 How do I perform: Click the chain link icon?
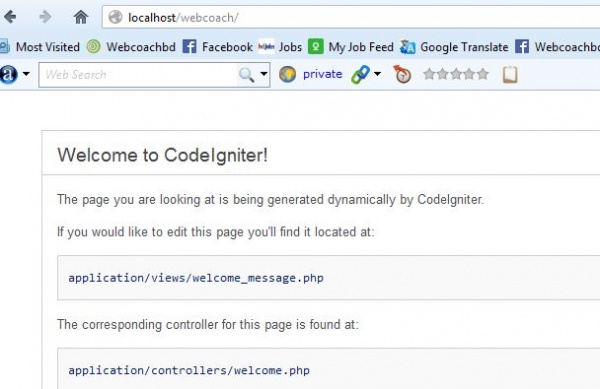(360, 75)
